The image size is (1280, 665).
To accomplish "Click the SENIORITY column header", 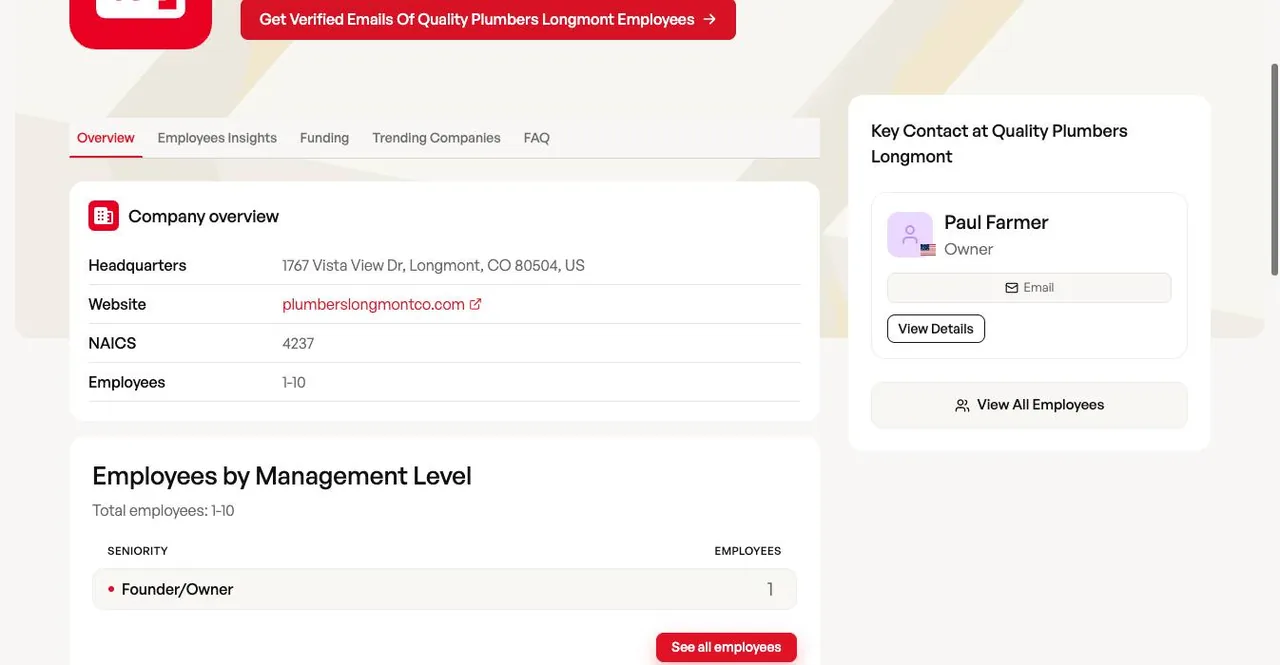I will (x=138, y=551).
